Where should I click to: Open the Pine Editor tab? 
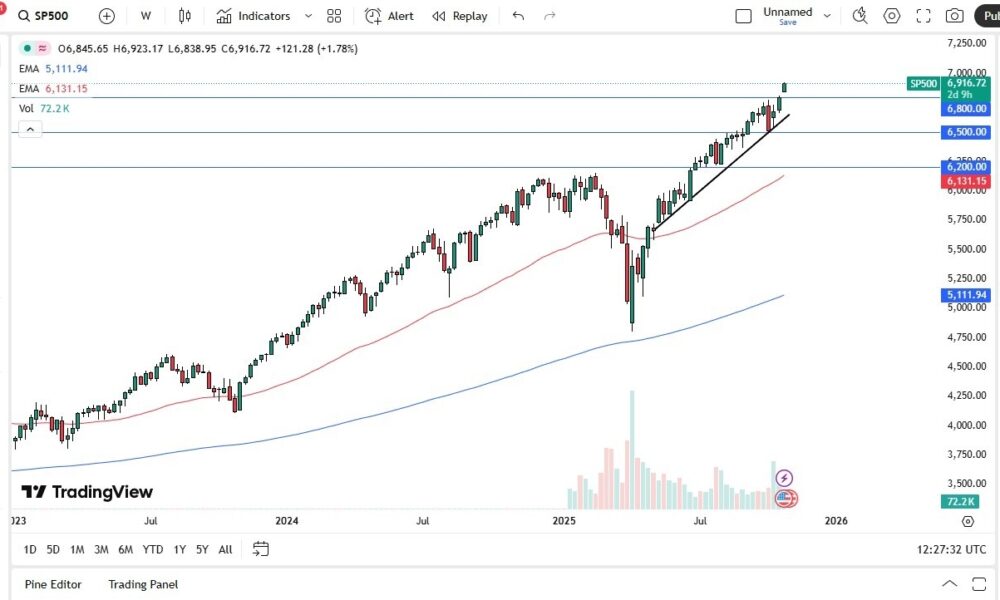click(x=53, y=584)
